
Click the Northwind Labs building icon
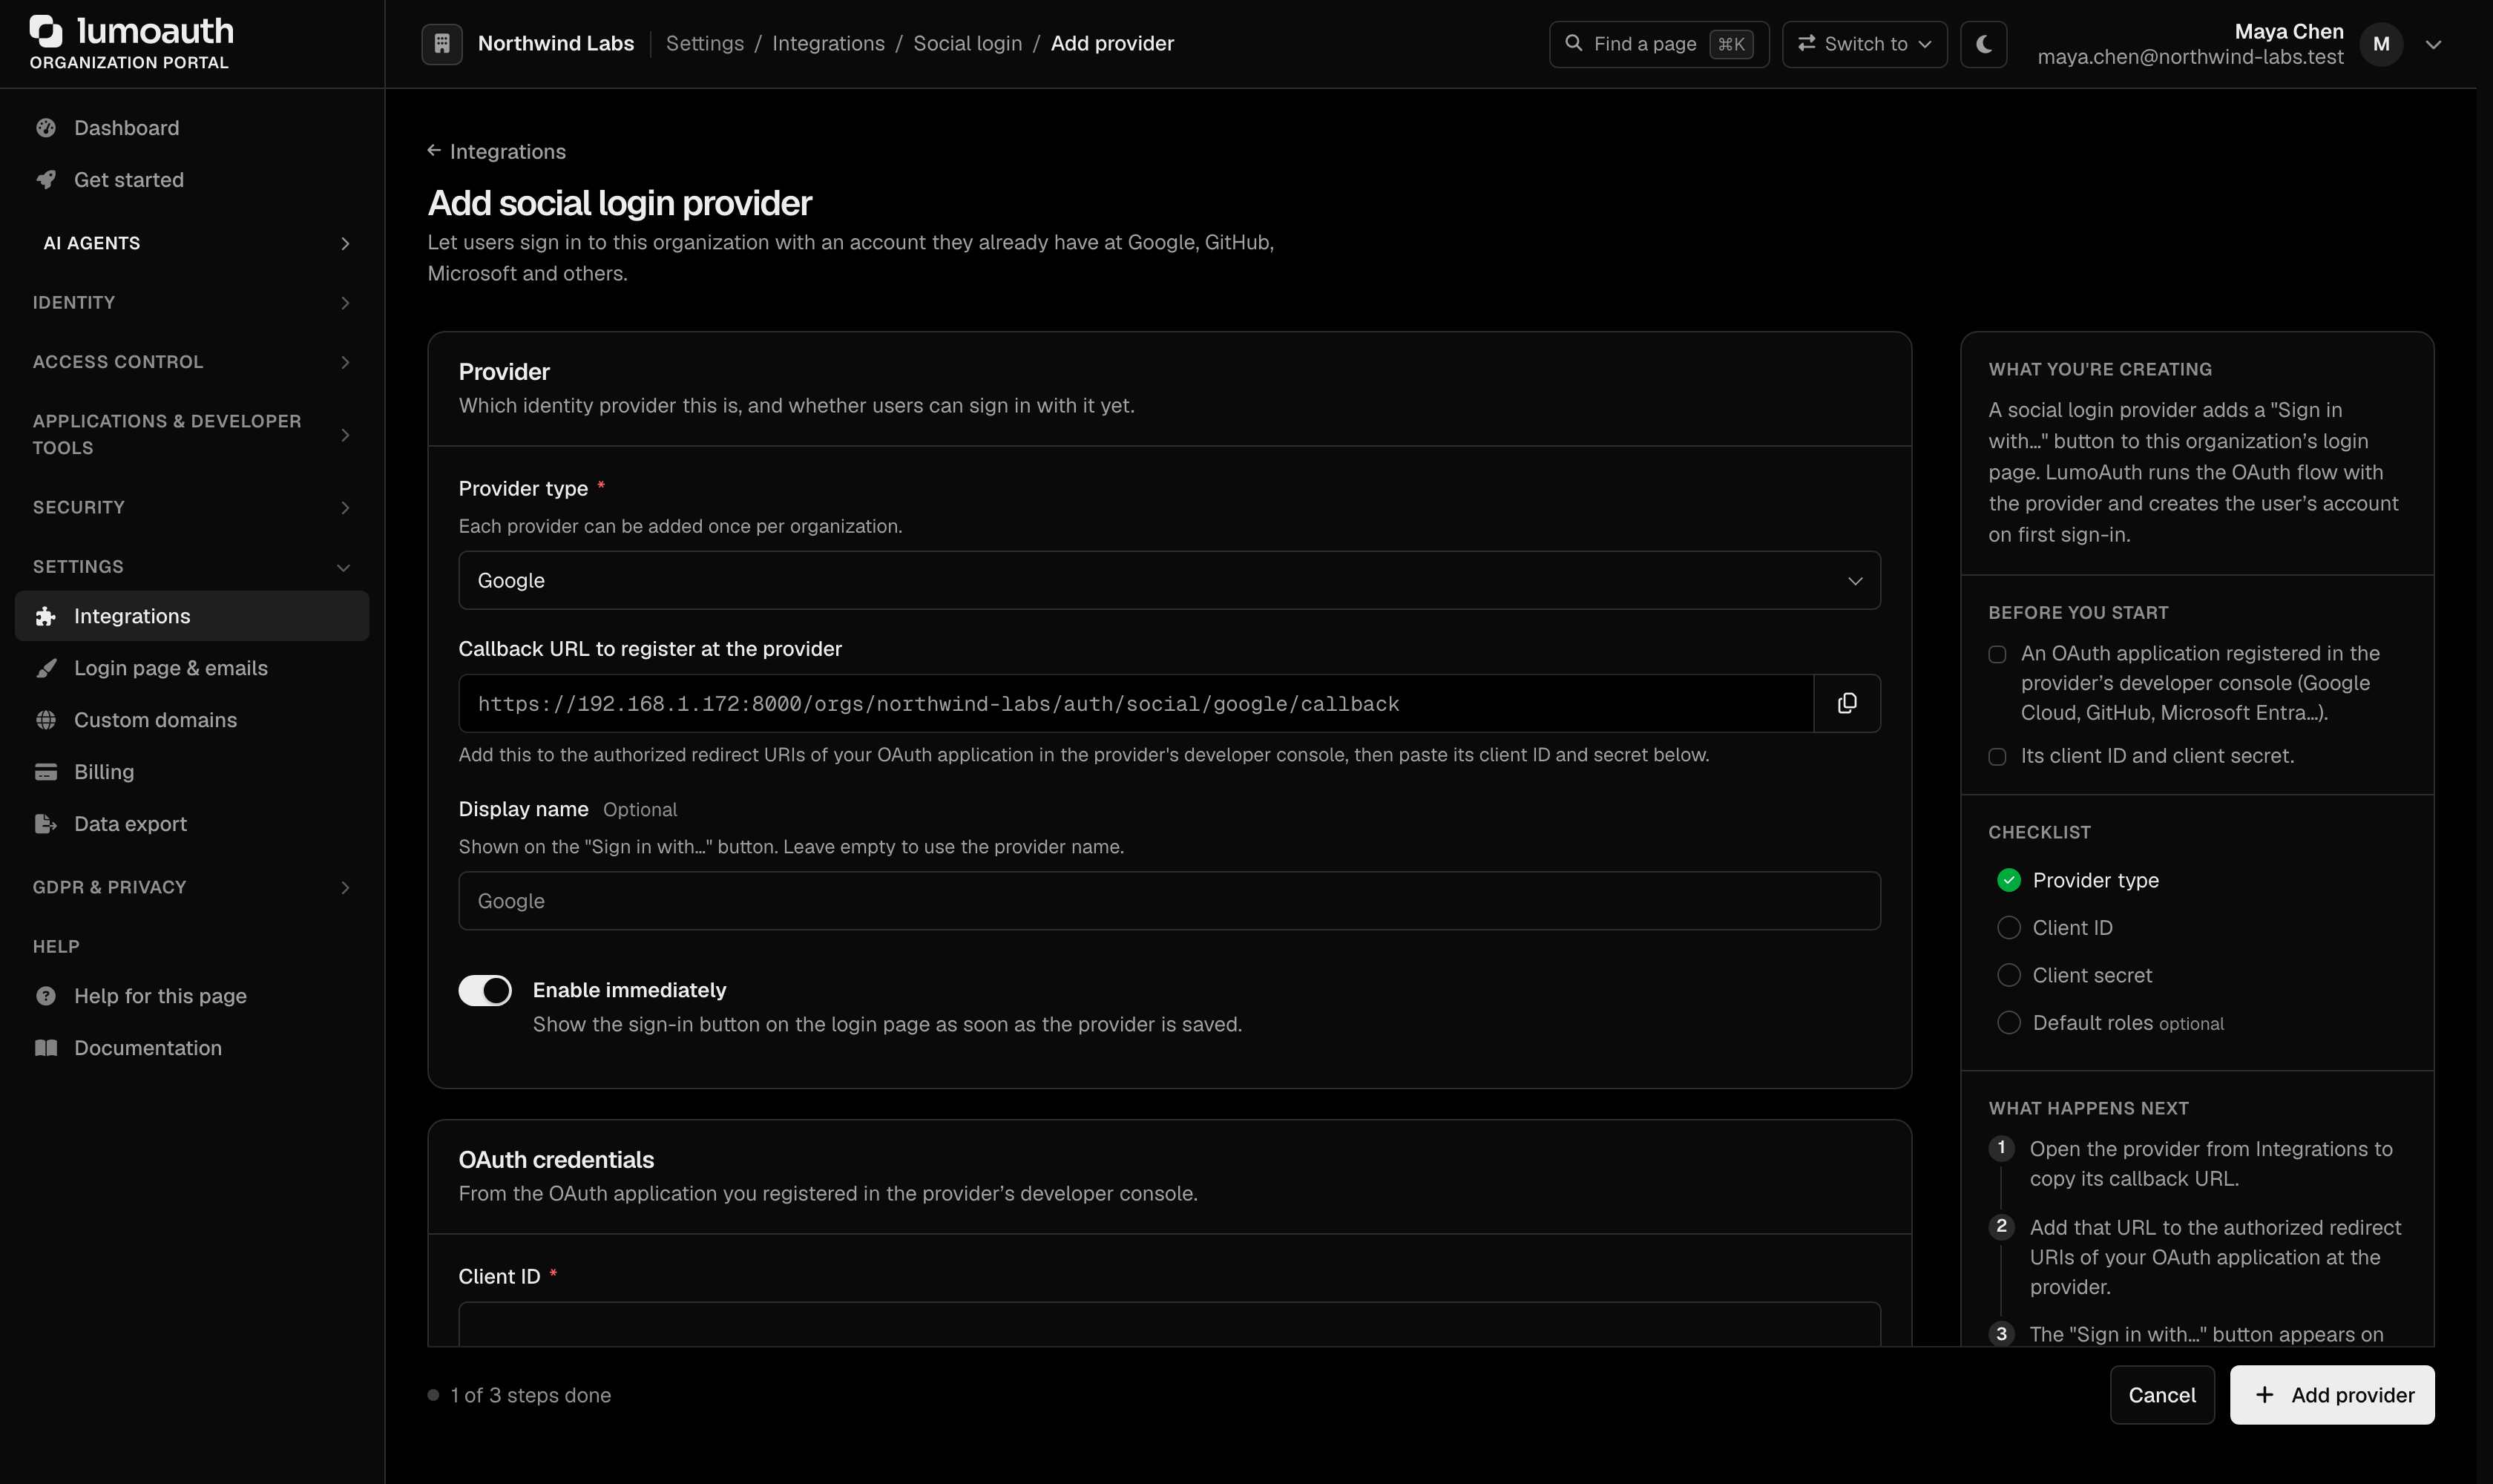click(442, 44)
